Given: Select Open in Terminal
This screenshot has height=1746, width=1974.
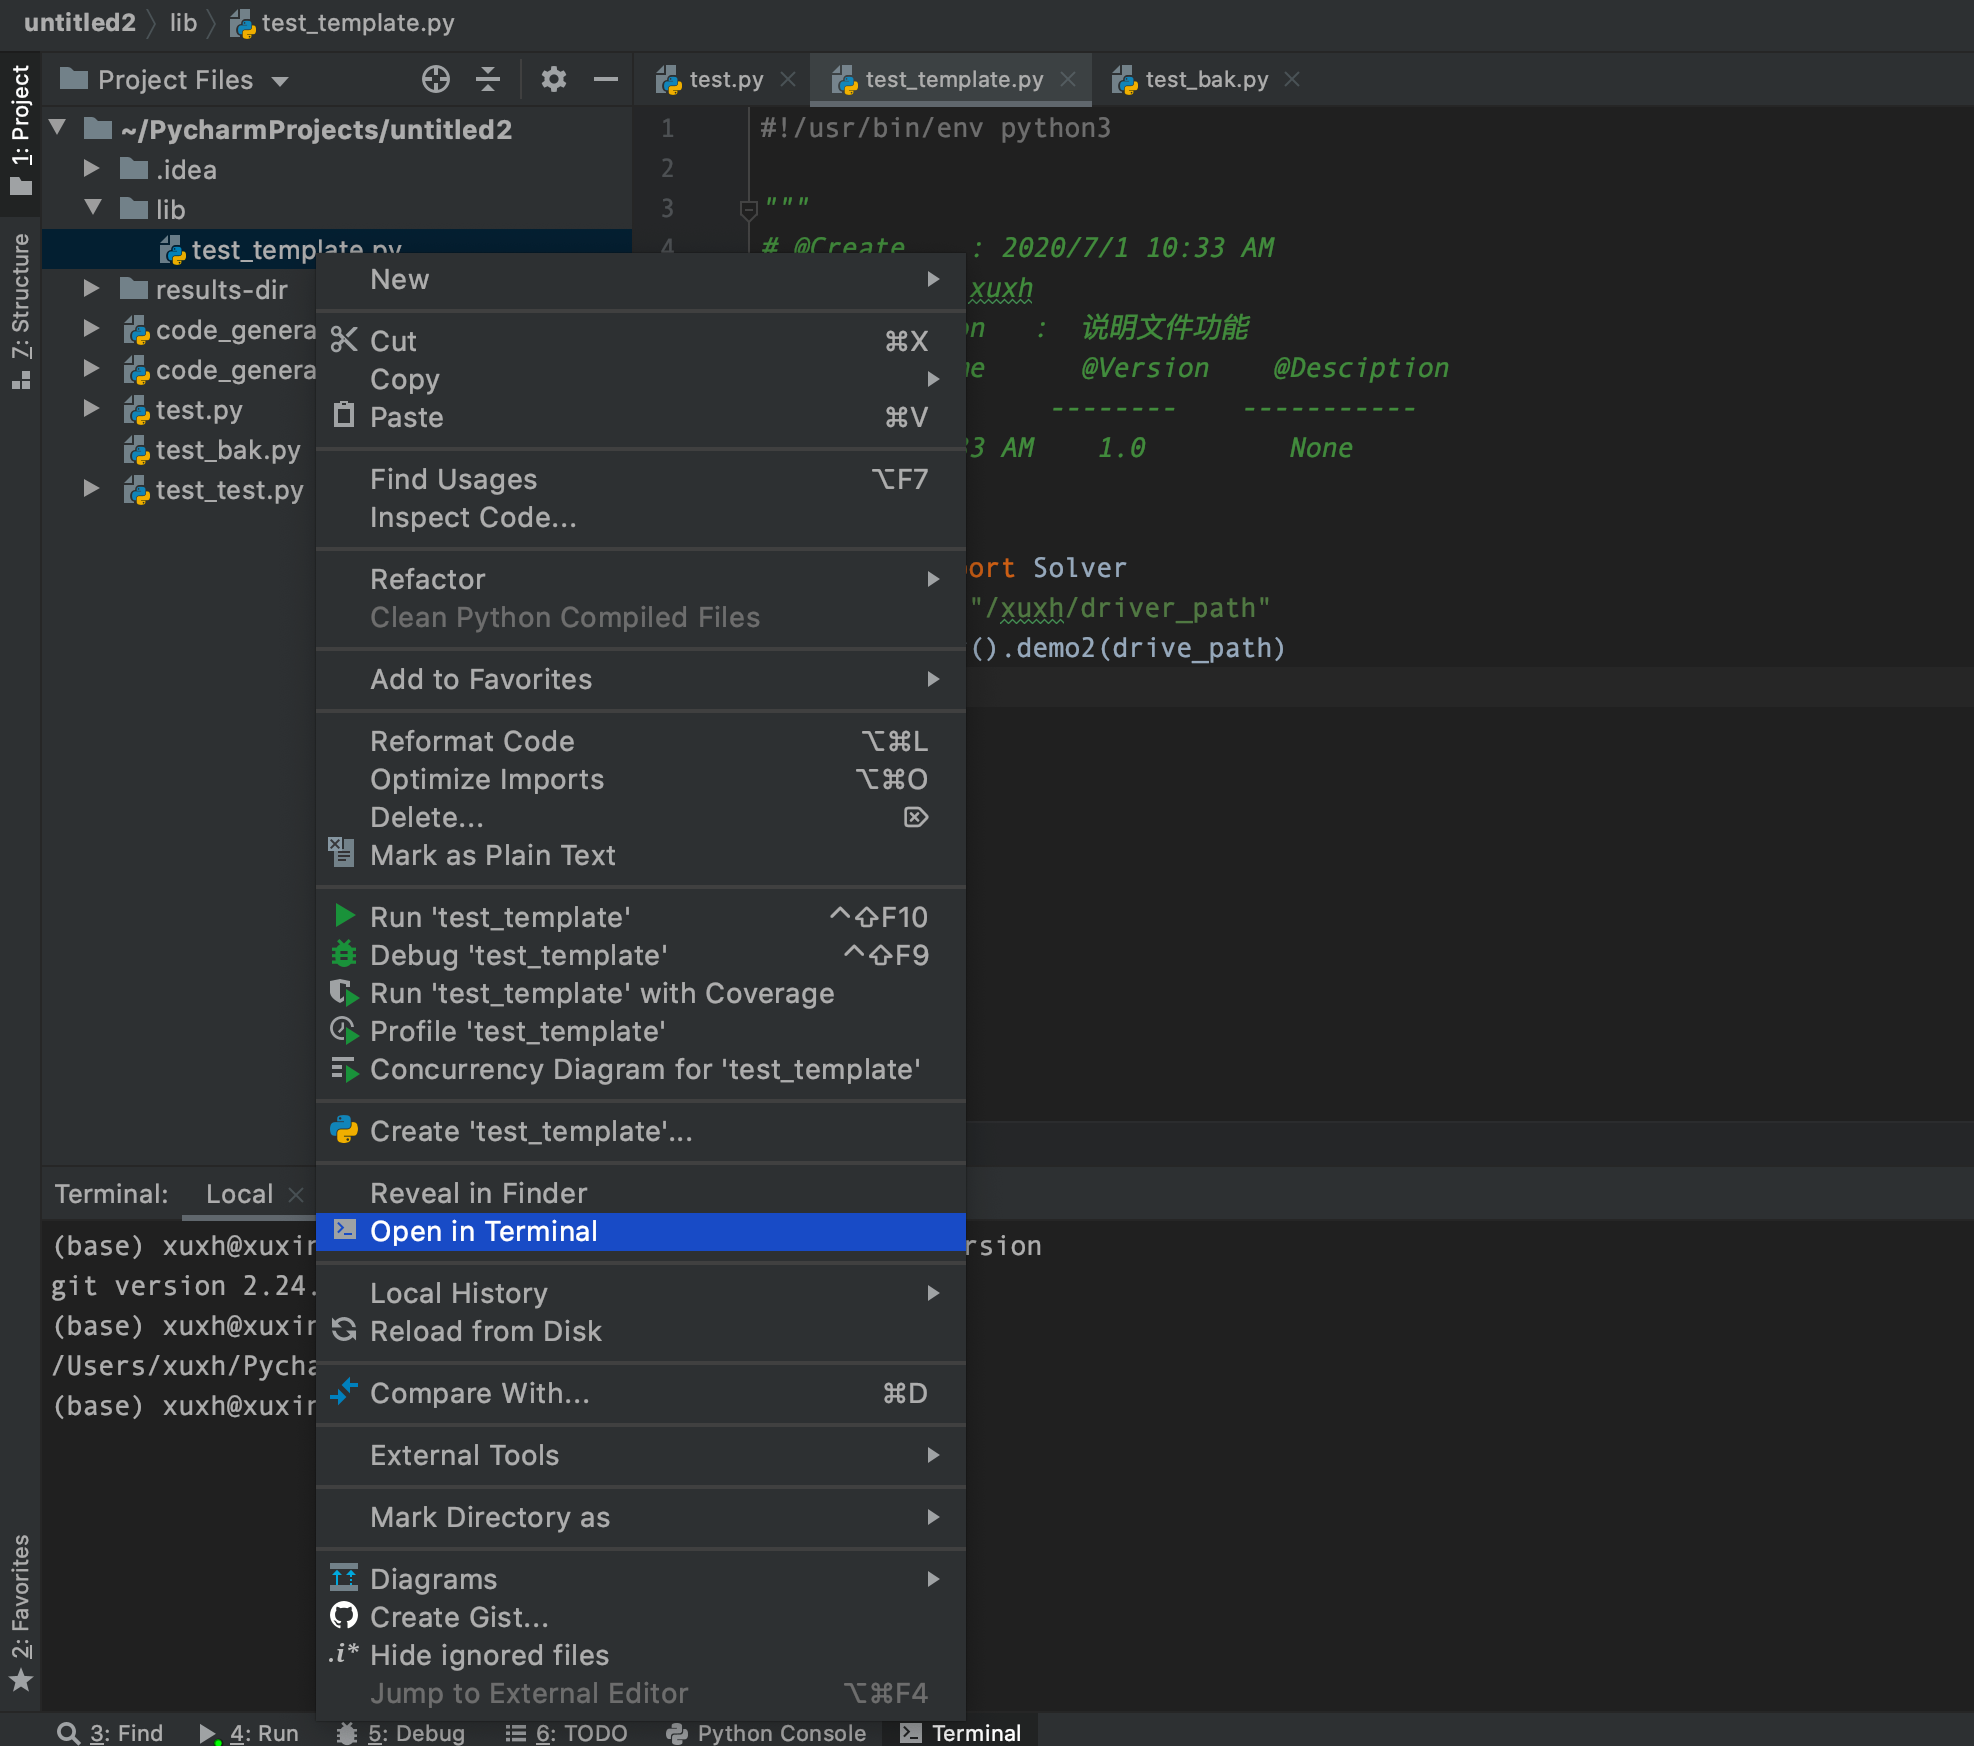Looking at the screenshot, I should [x=641, y=1231].
